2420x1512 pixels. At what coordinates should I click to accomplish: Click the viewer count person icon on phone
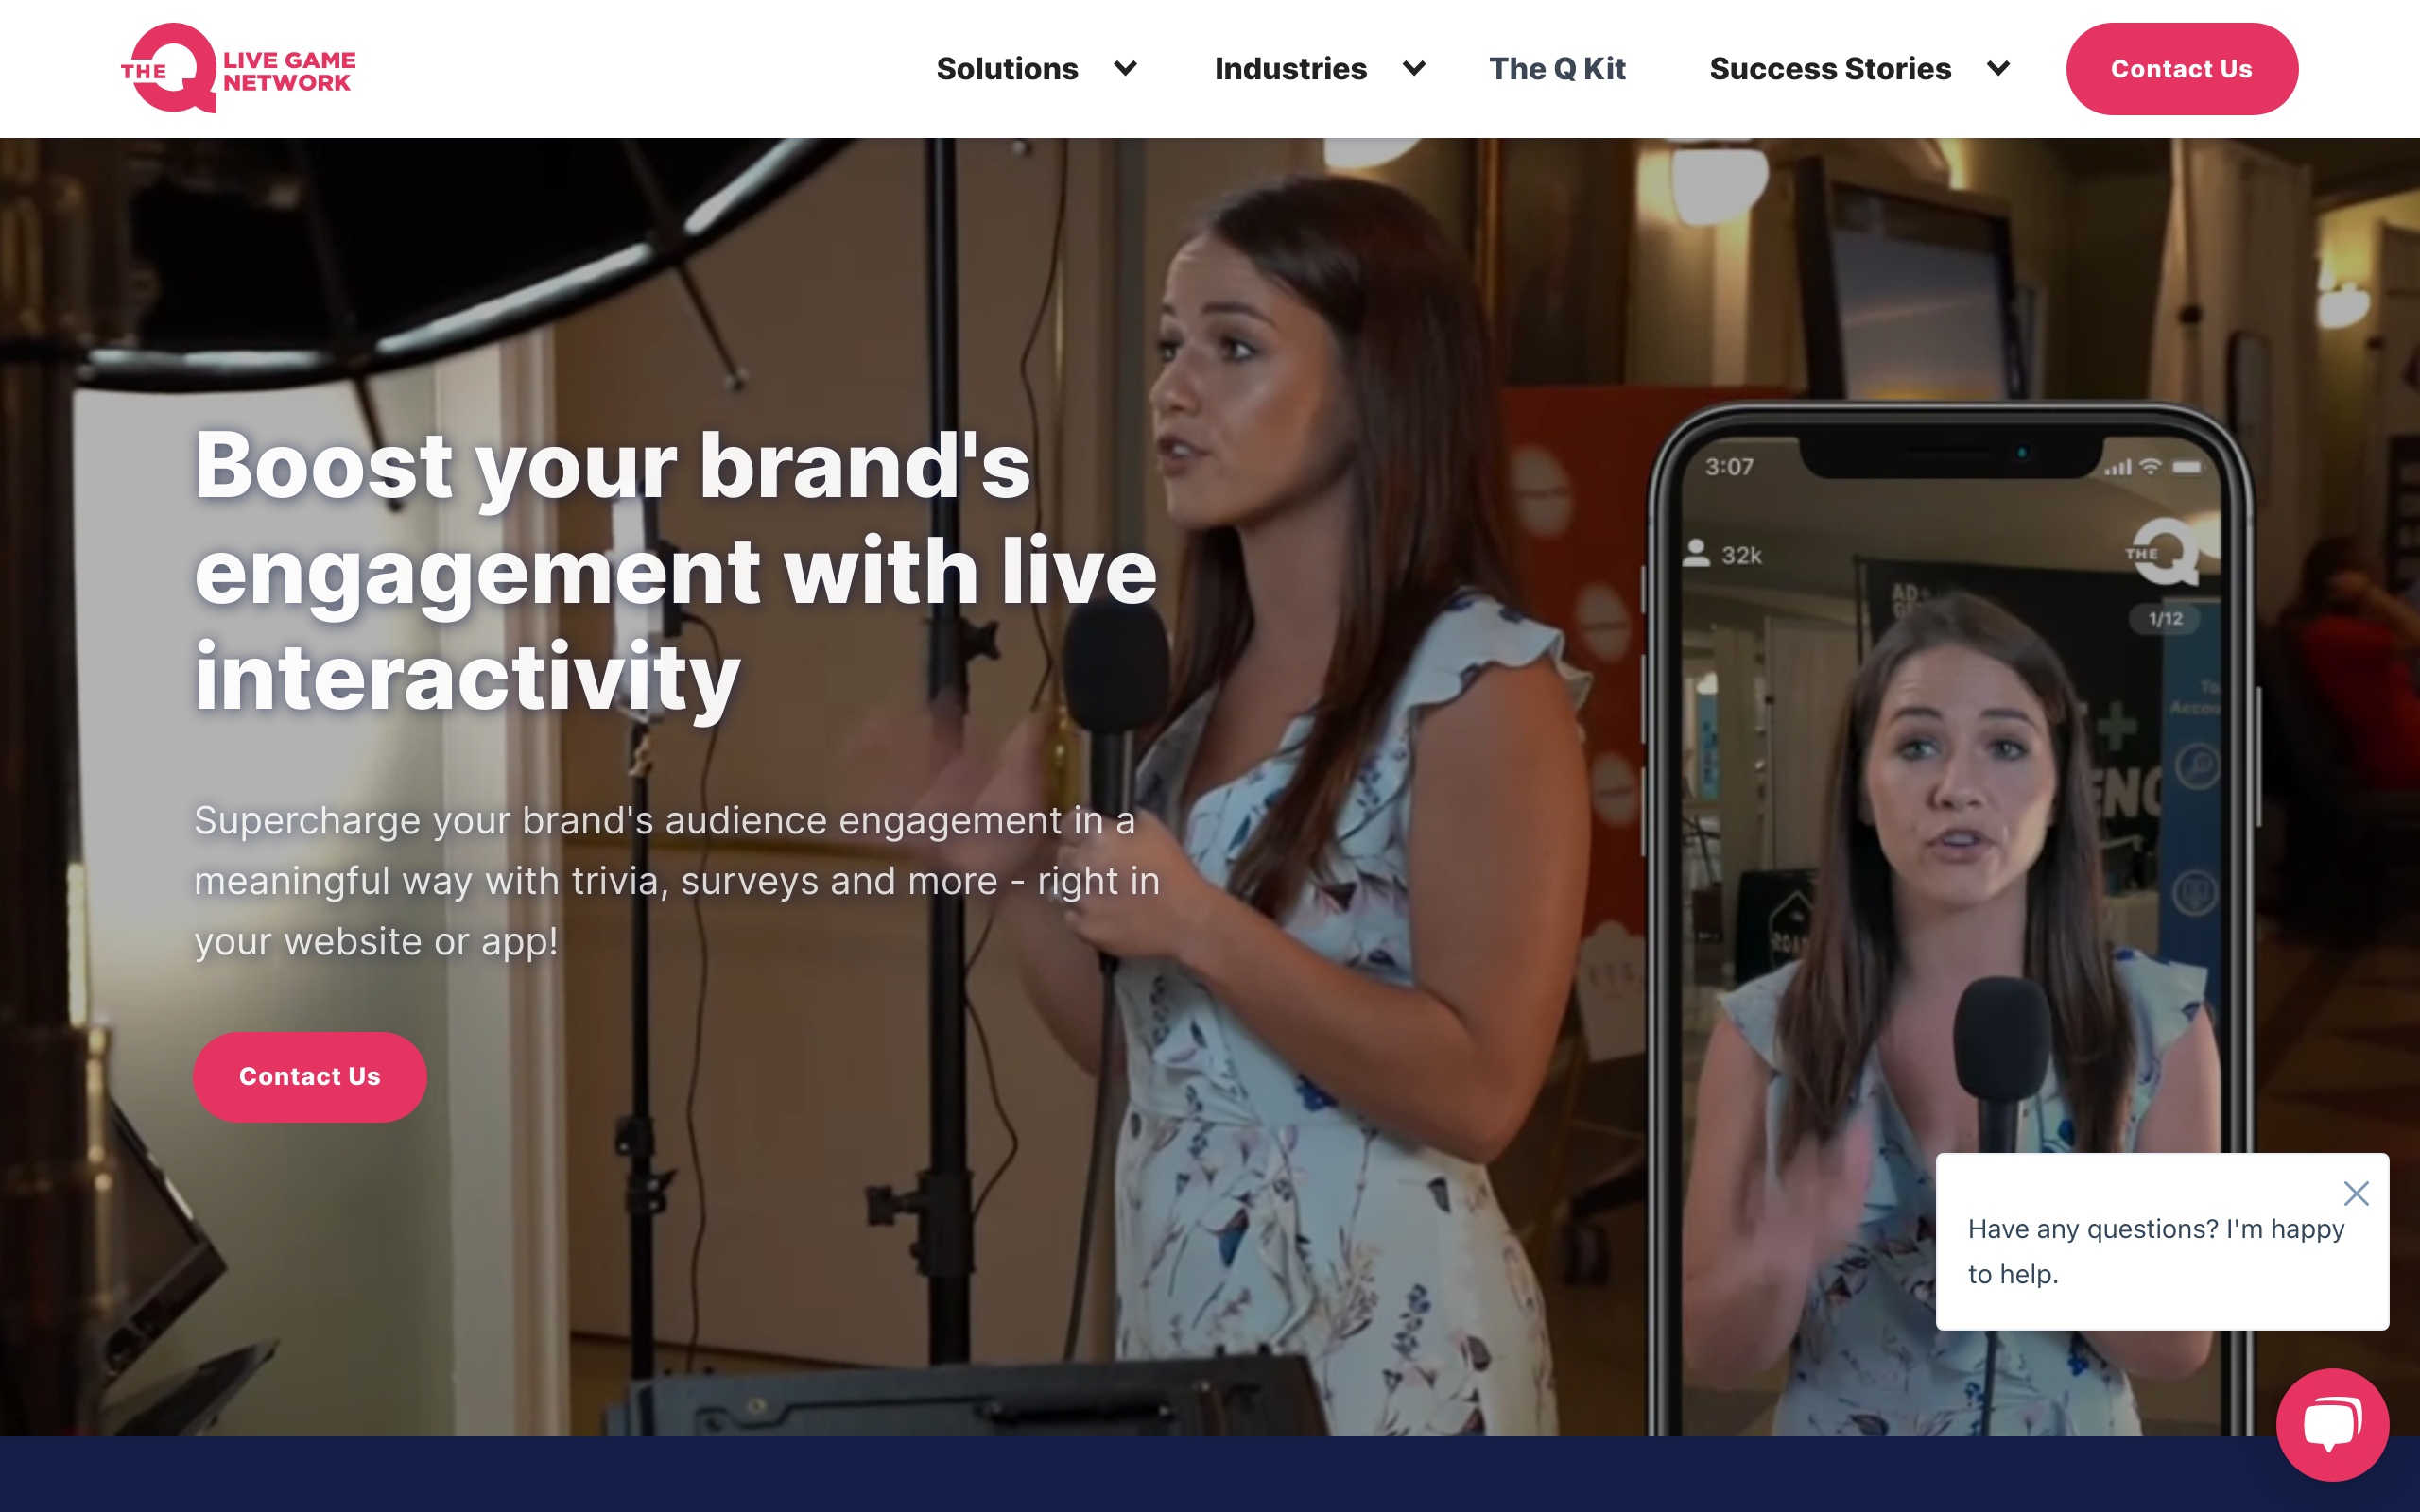click(x=1696, y=553)
